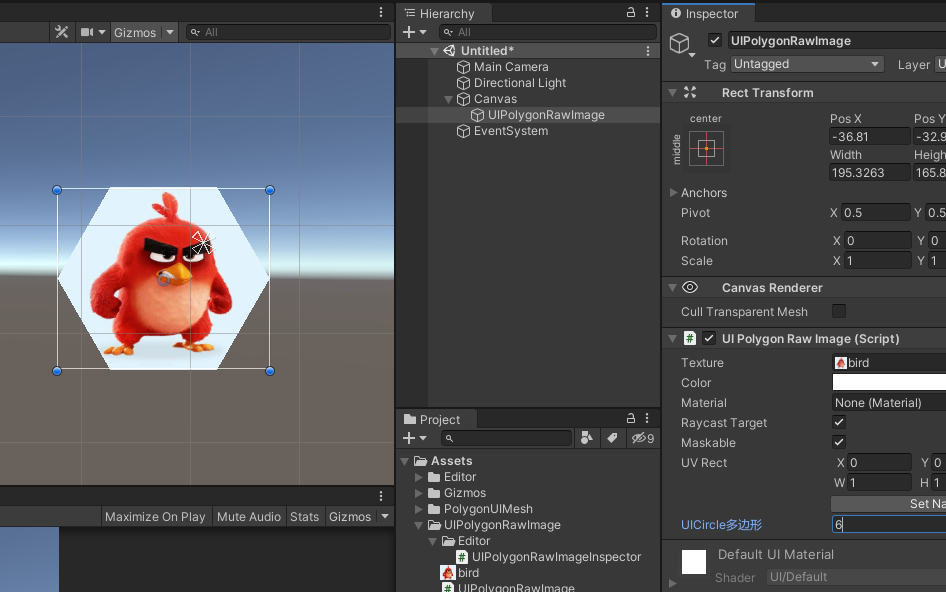Open the Scene view tools (wrench) icon
This screenshot has width=946, height=592.
point(61,31)
